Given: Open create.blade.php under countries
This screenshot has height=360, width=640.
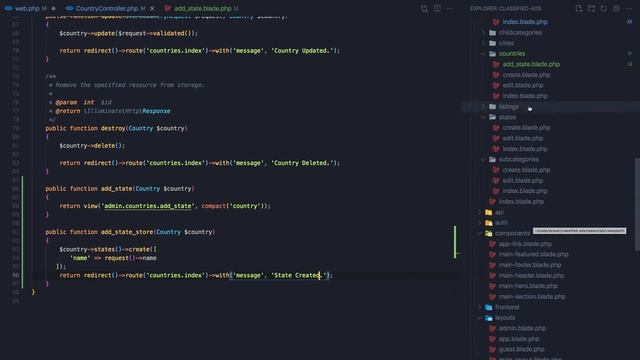Looking at the screenshot, I should [526, 75].
